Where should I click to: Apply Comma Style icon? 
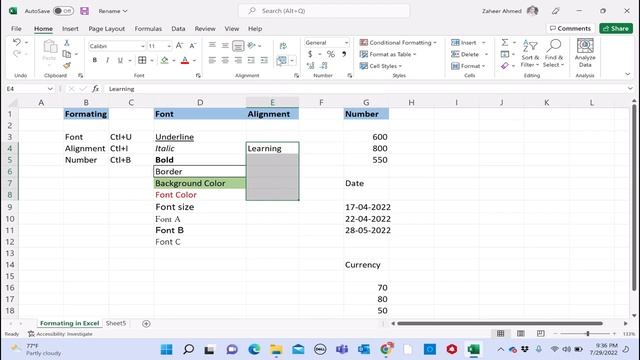pos(344,54)
